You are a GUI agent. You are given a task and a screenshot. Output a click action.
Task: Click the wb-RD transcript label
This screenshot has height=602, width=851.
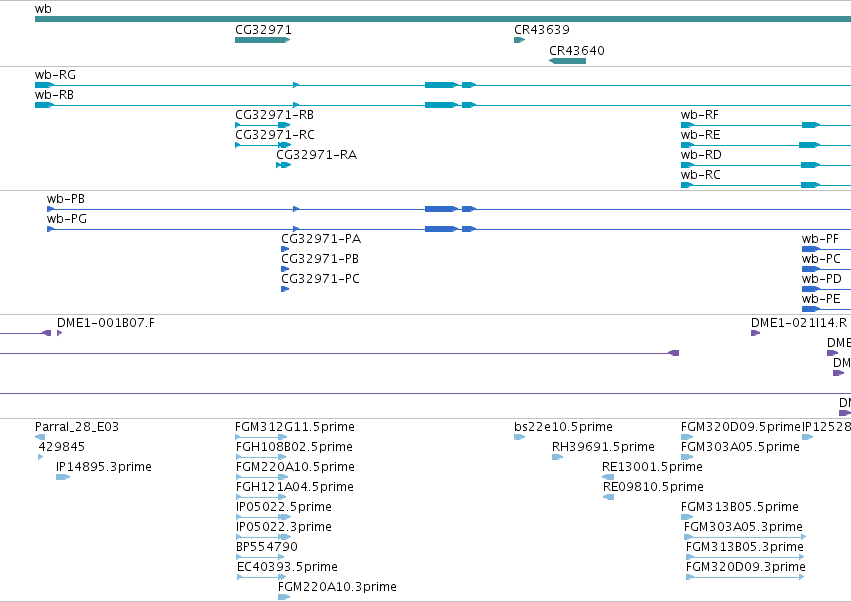[701, 155]
